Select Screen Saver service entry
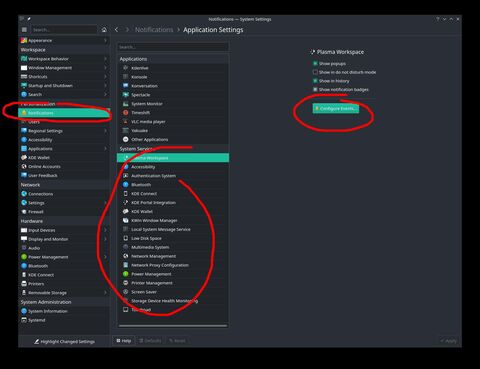 click(173, 292)
